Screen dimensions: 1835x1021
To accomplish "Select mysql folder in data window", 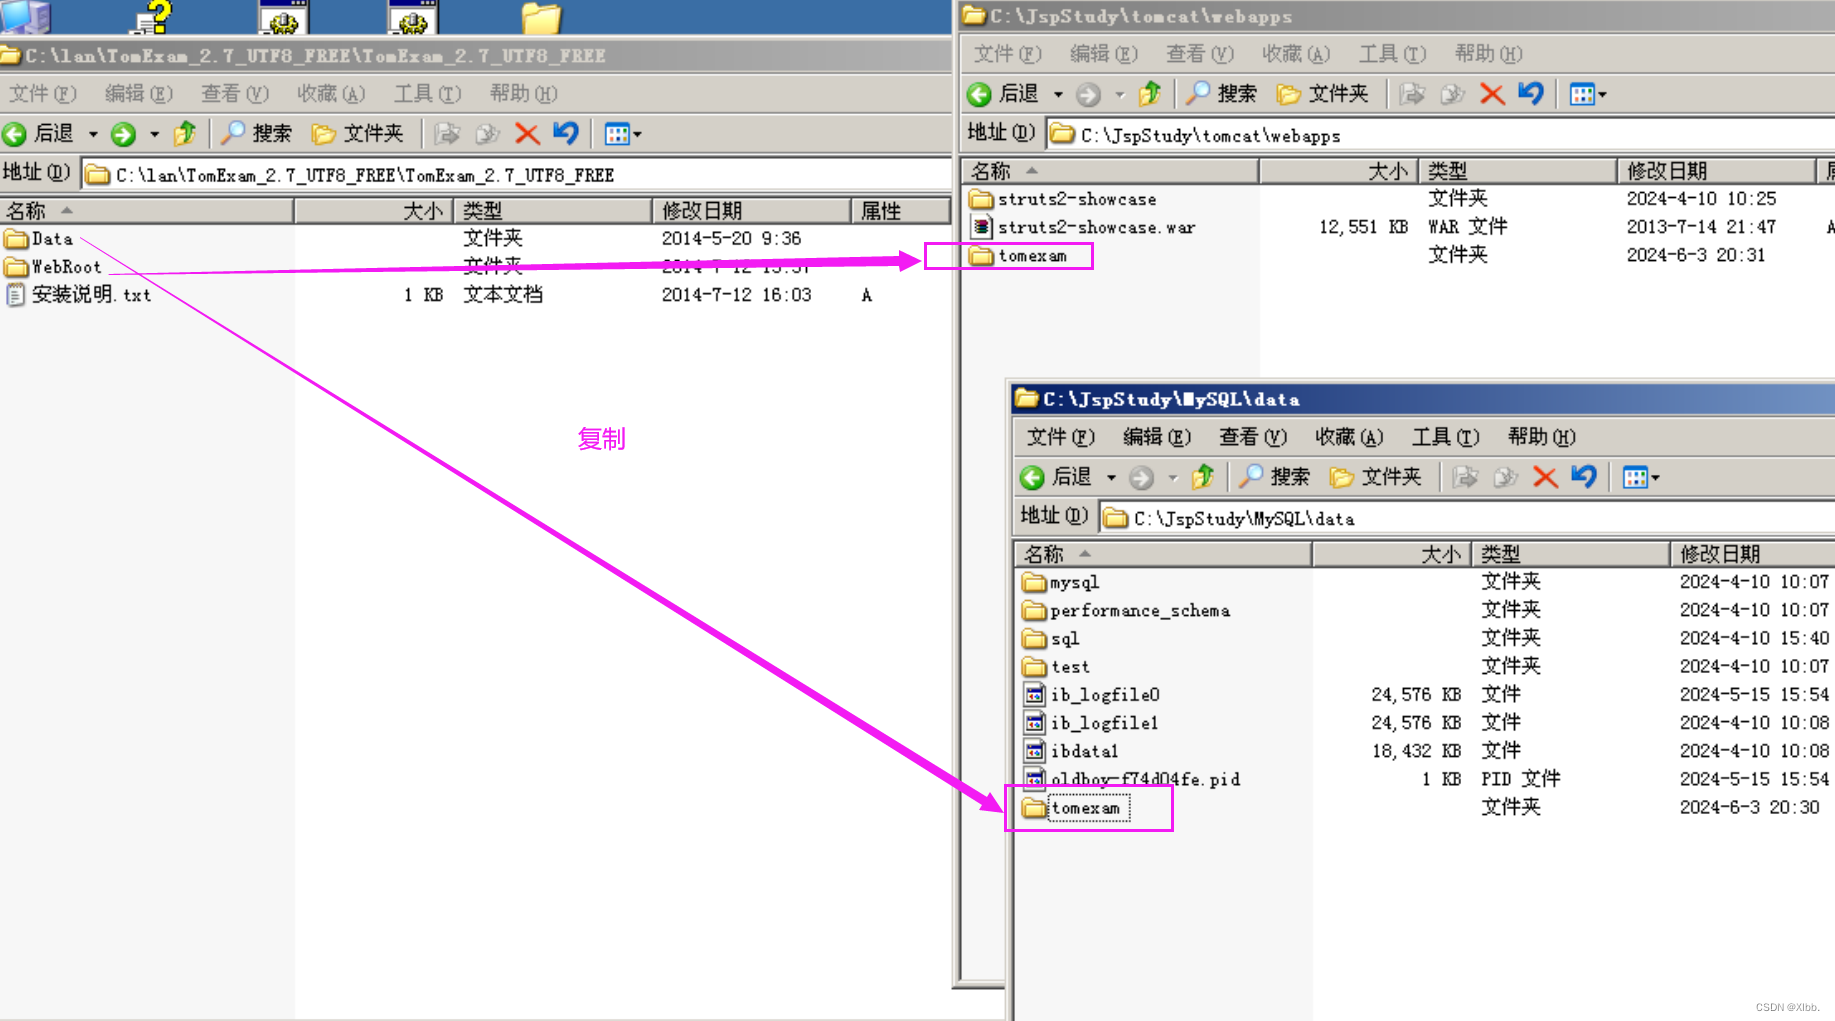I will point(1061,582).
